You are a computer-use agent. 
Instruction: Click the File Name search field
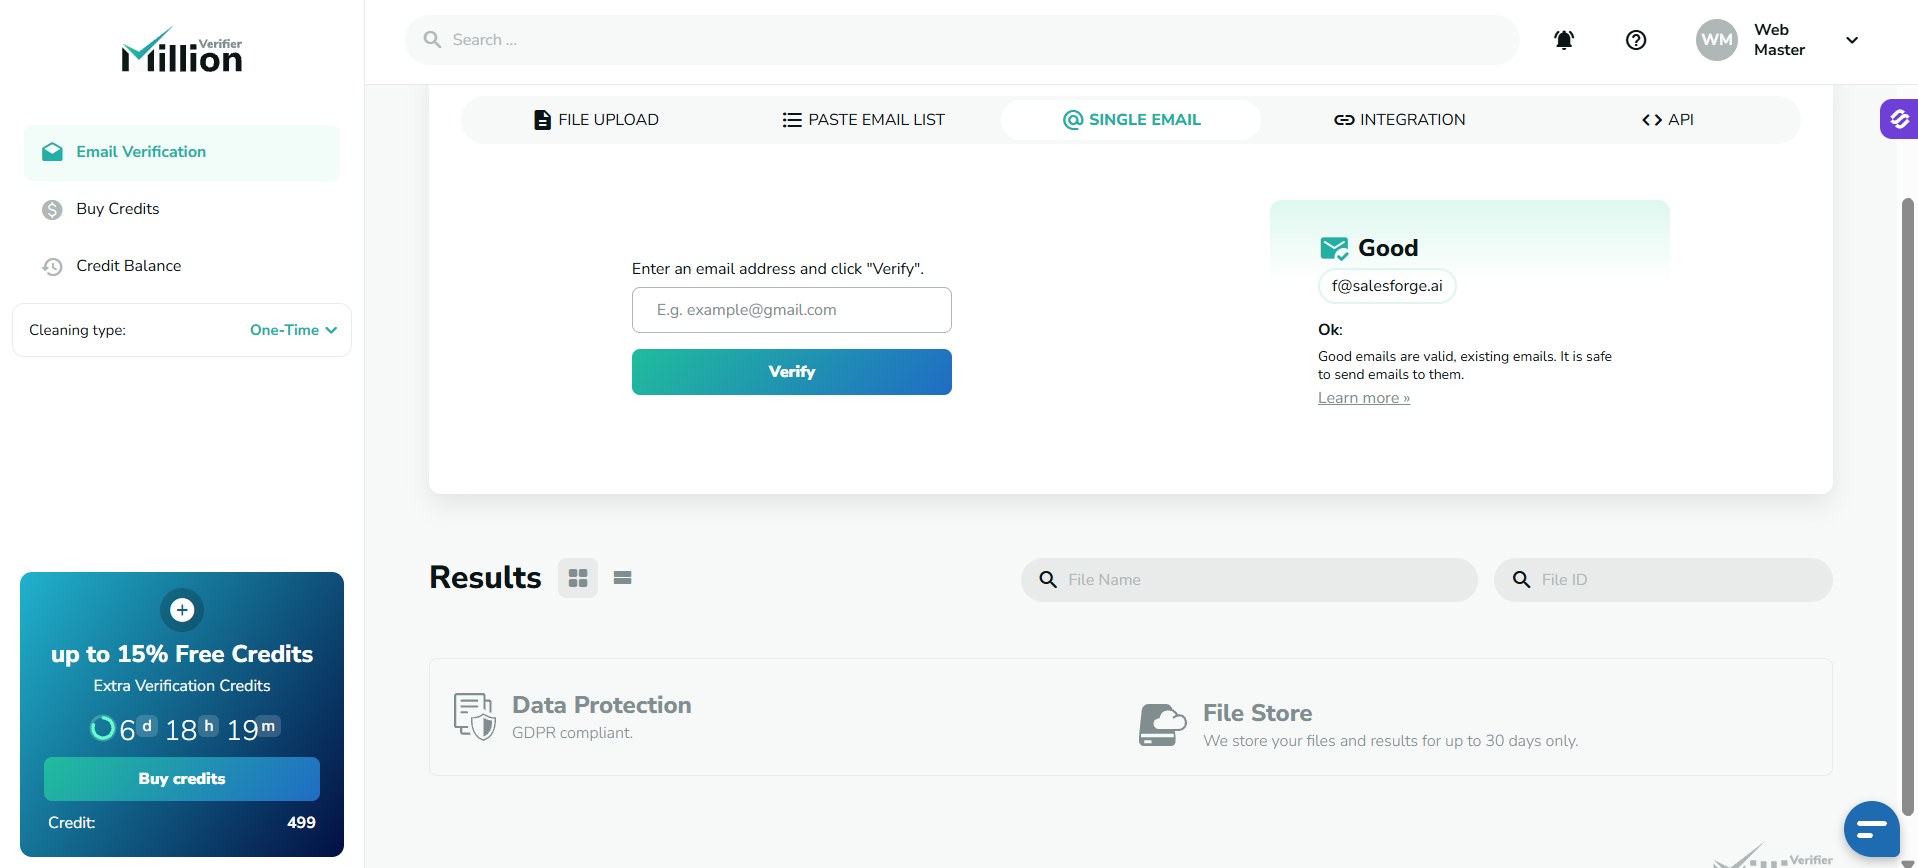1249,580
